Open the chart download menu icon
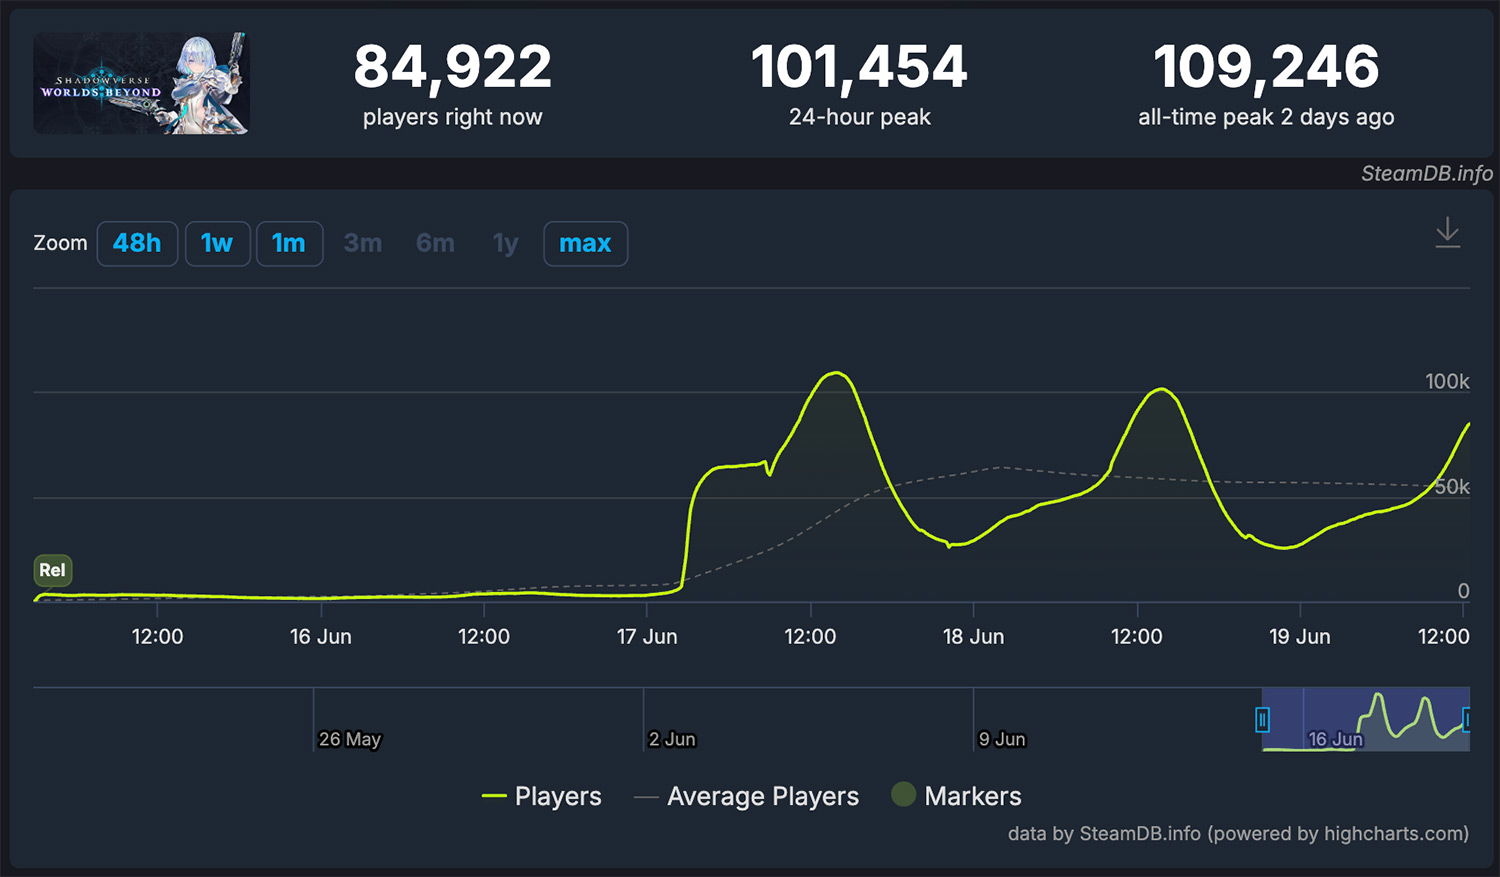The width and height of the screenshot is (1500, 877). pyautogui.click(x=1447, y=233)
